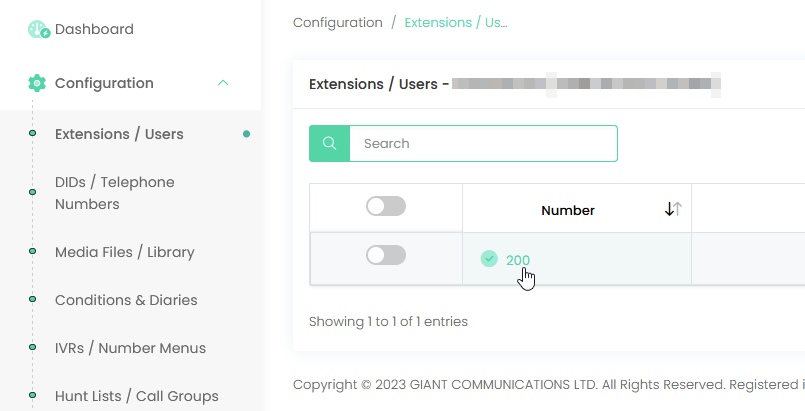Go to Conditions & Diaries section
The width and height of the screenshot is (805, 411).
pos(126,300)
